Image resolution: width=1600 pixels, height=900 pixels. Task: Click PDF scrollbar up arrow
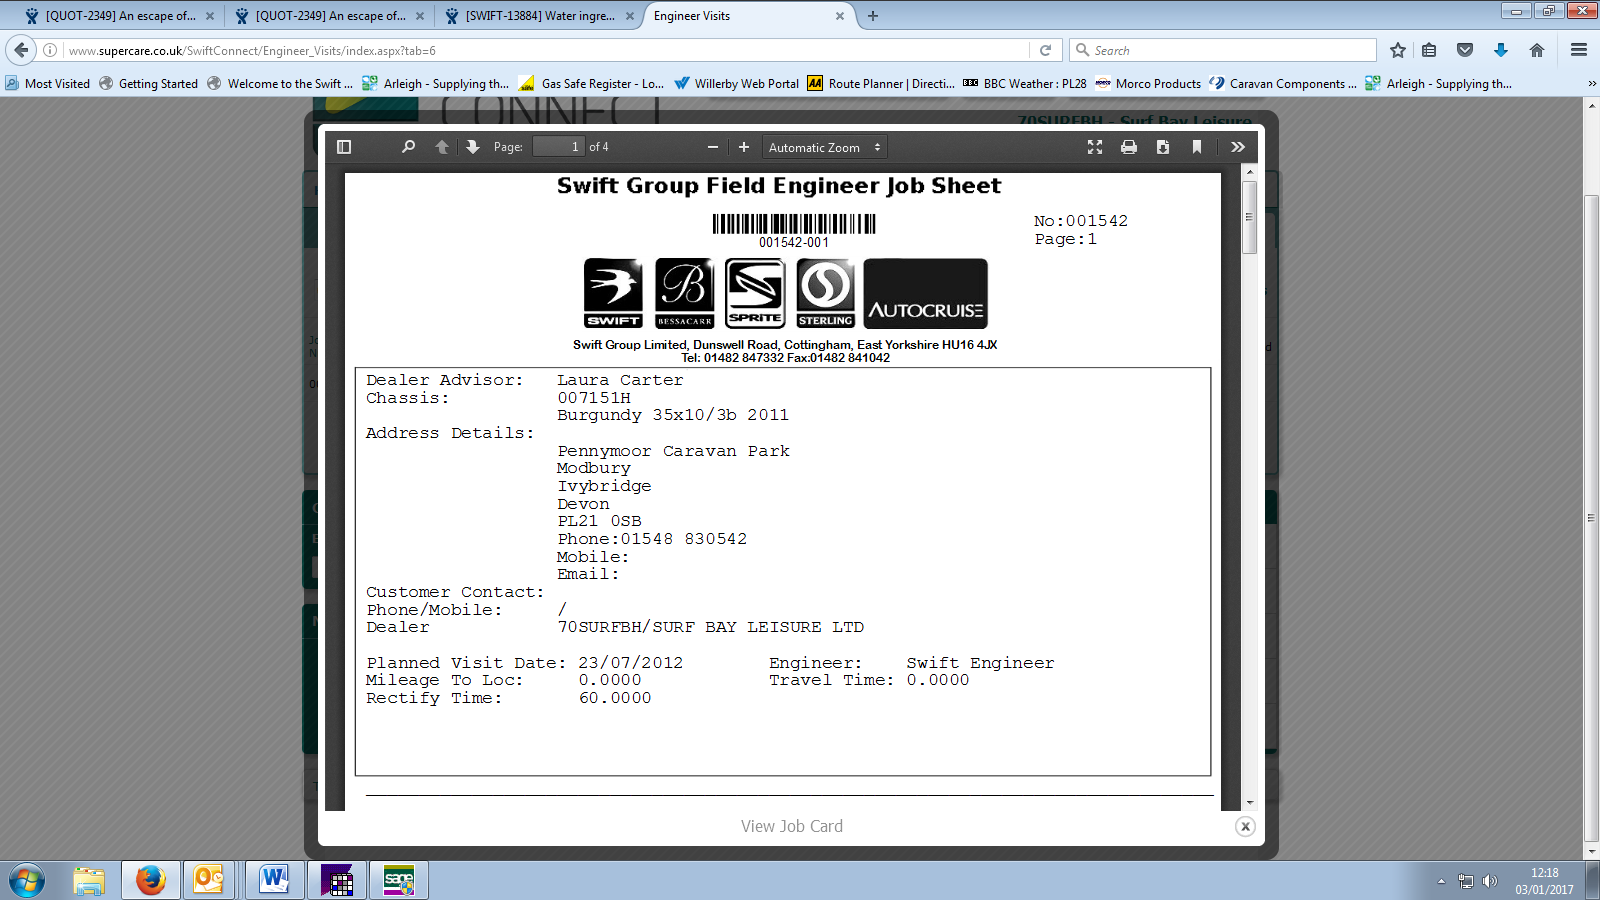1249,172
